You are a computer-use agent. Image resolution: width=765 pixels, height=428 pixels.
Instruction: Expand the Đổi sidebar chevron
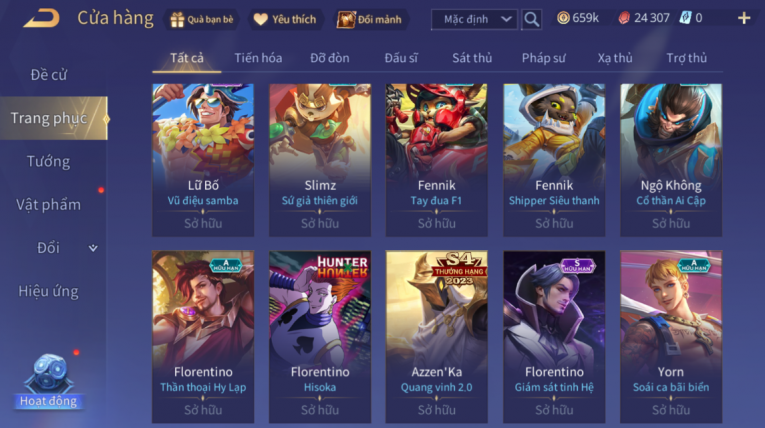[93, 248]
